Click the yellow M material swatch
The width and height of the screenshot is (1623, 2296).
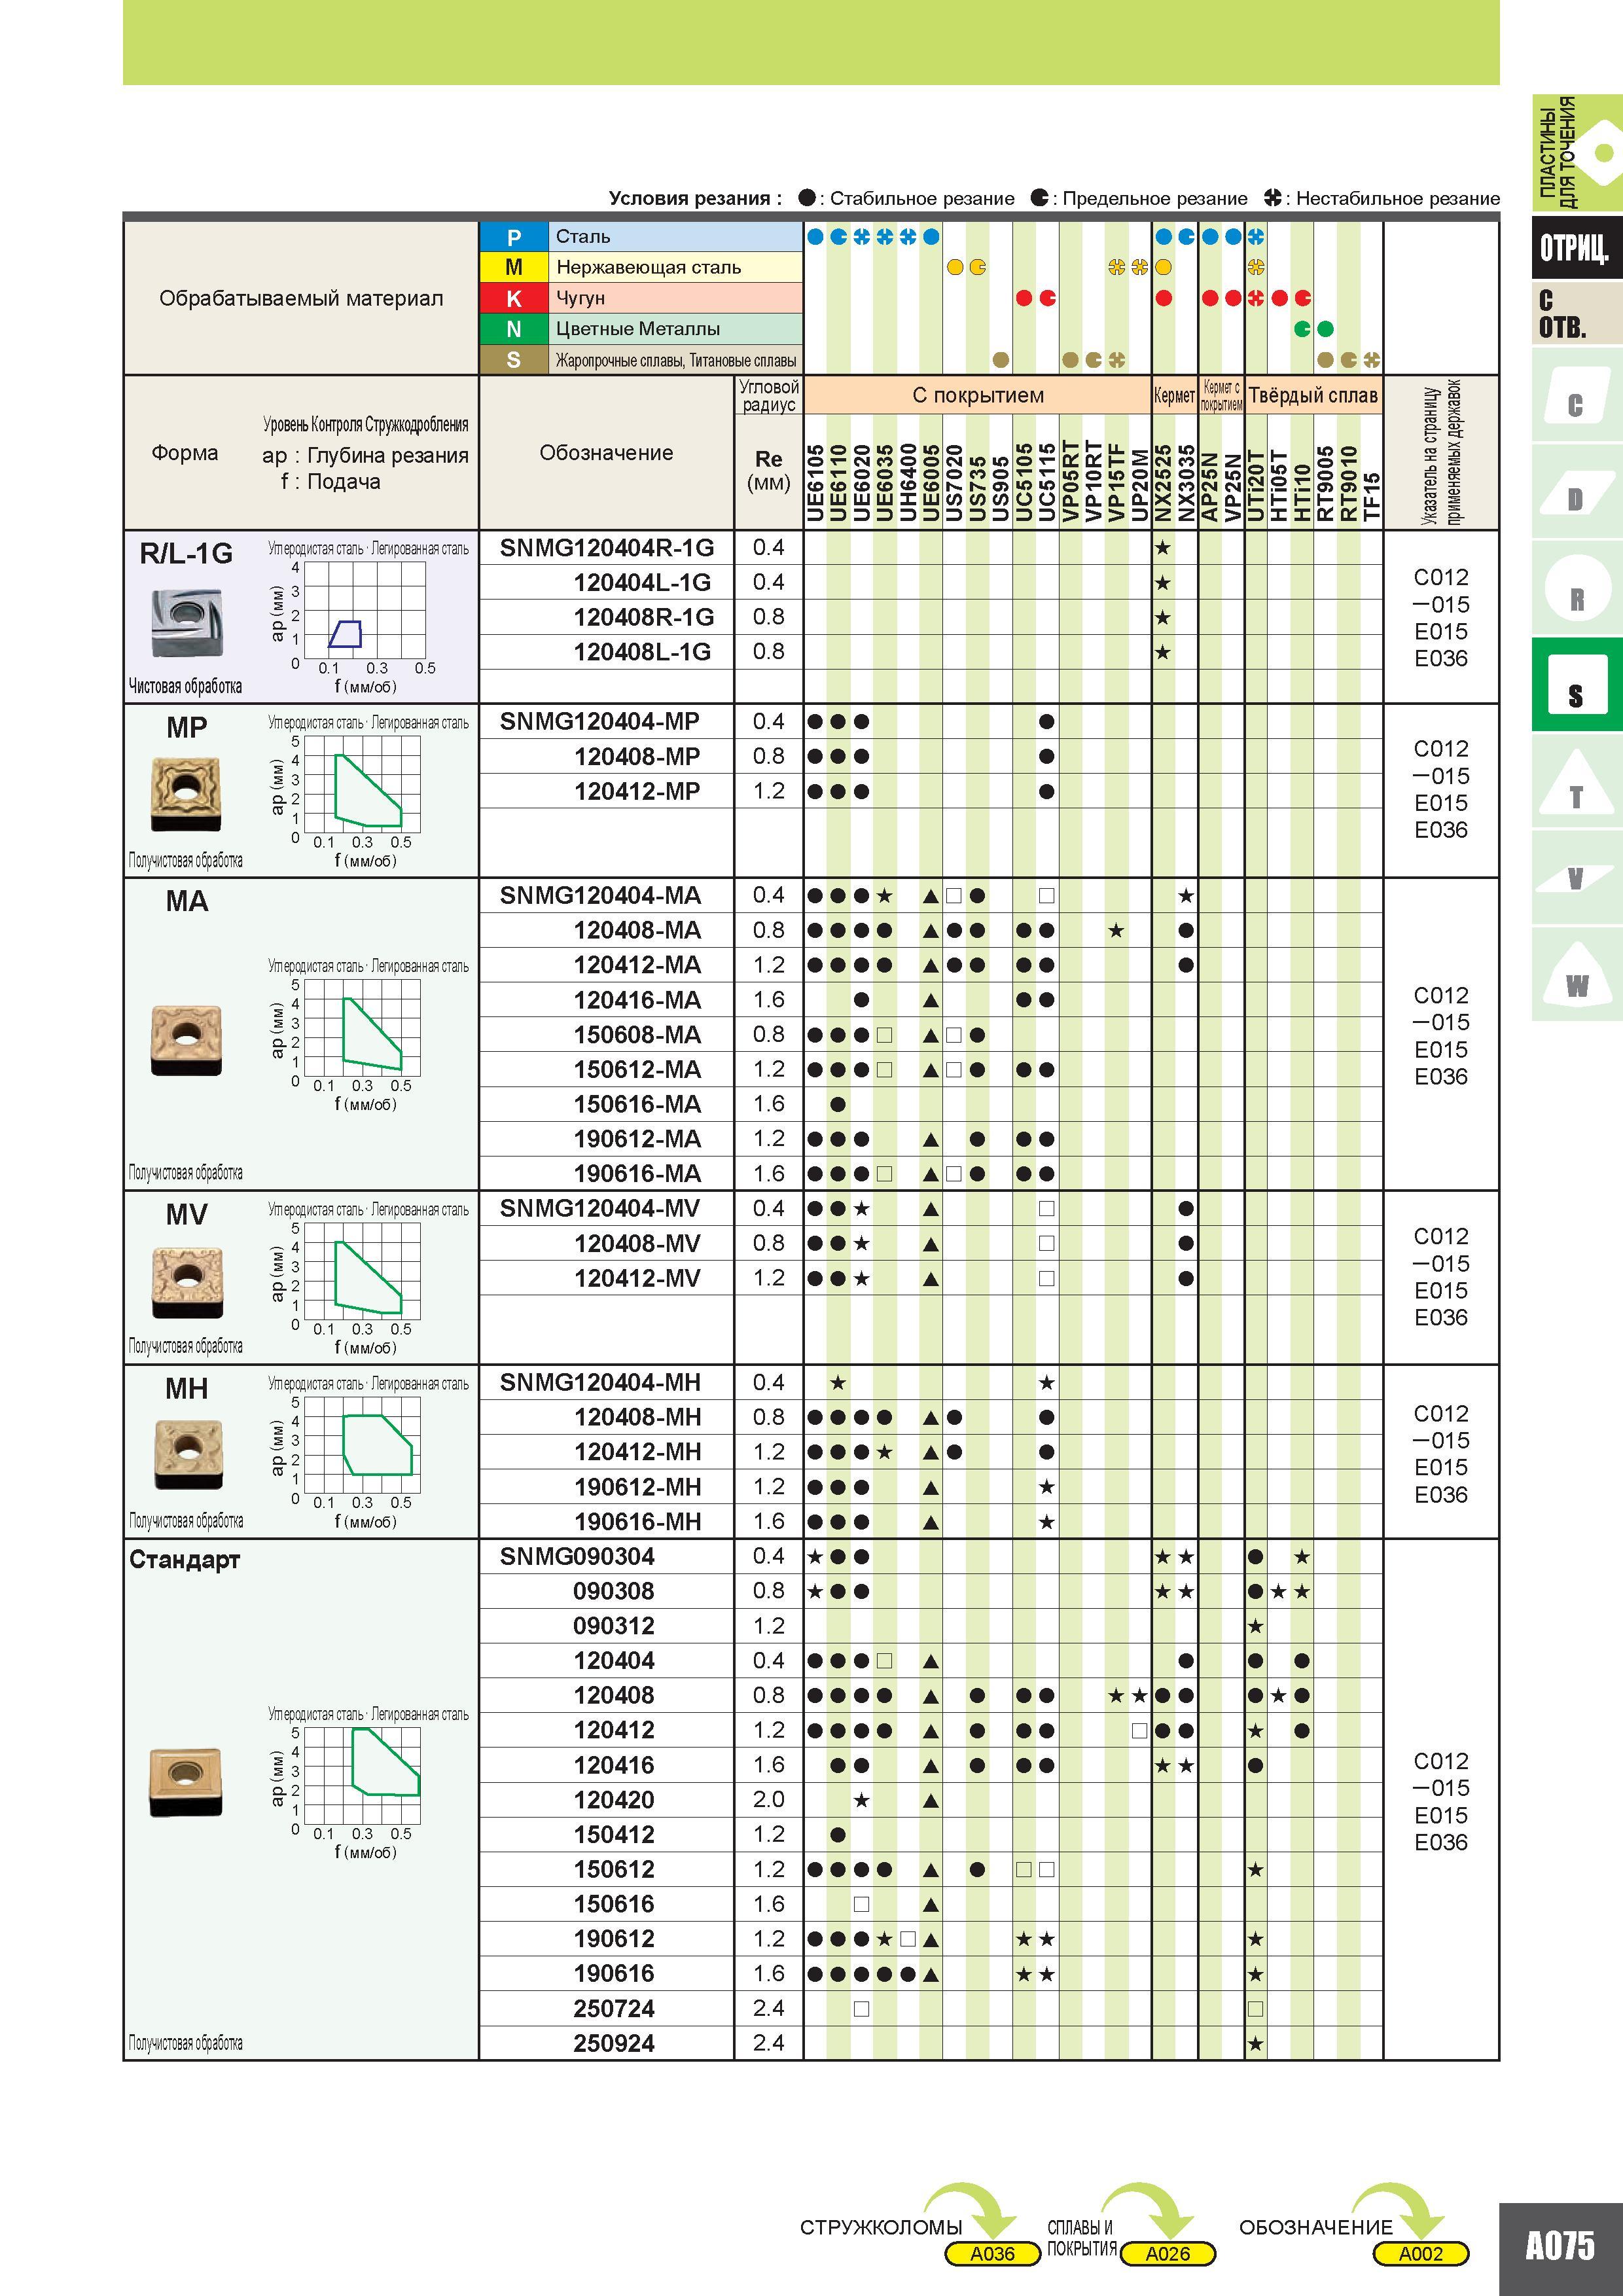514,267
